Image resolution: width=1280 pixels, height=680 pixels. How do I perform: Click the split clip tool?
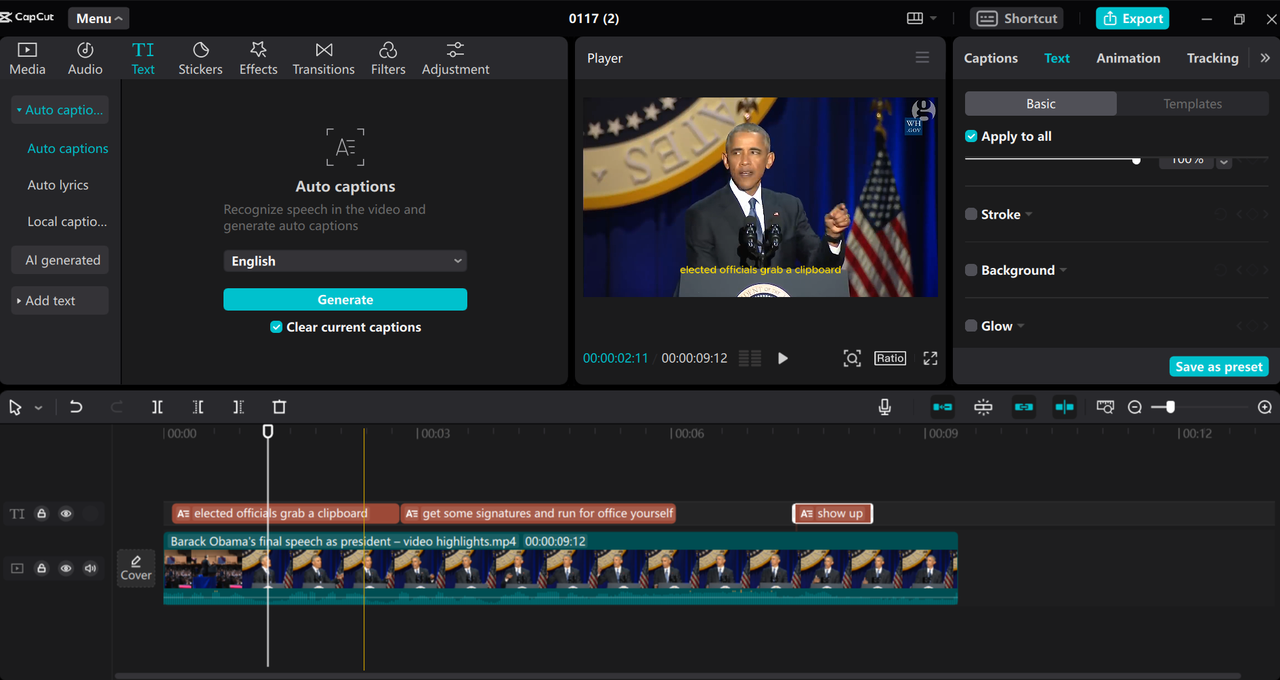coord(157,407)
